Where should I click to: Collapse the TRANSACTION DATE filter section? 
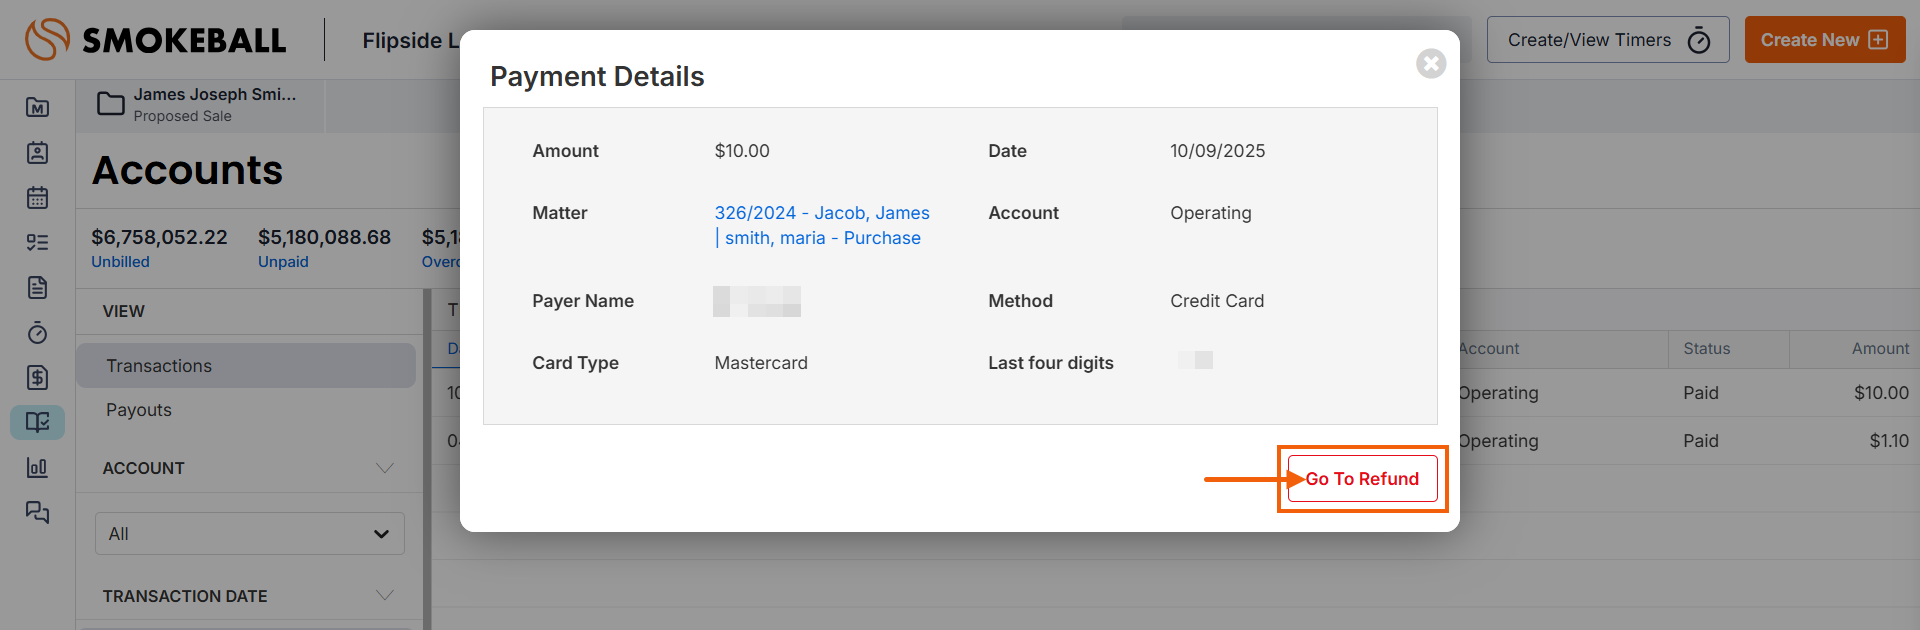click(x=384, y=596)
